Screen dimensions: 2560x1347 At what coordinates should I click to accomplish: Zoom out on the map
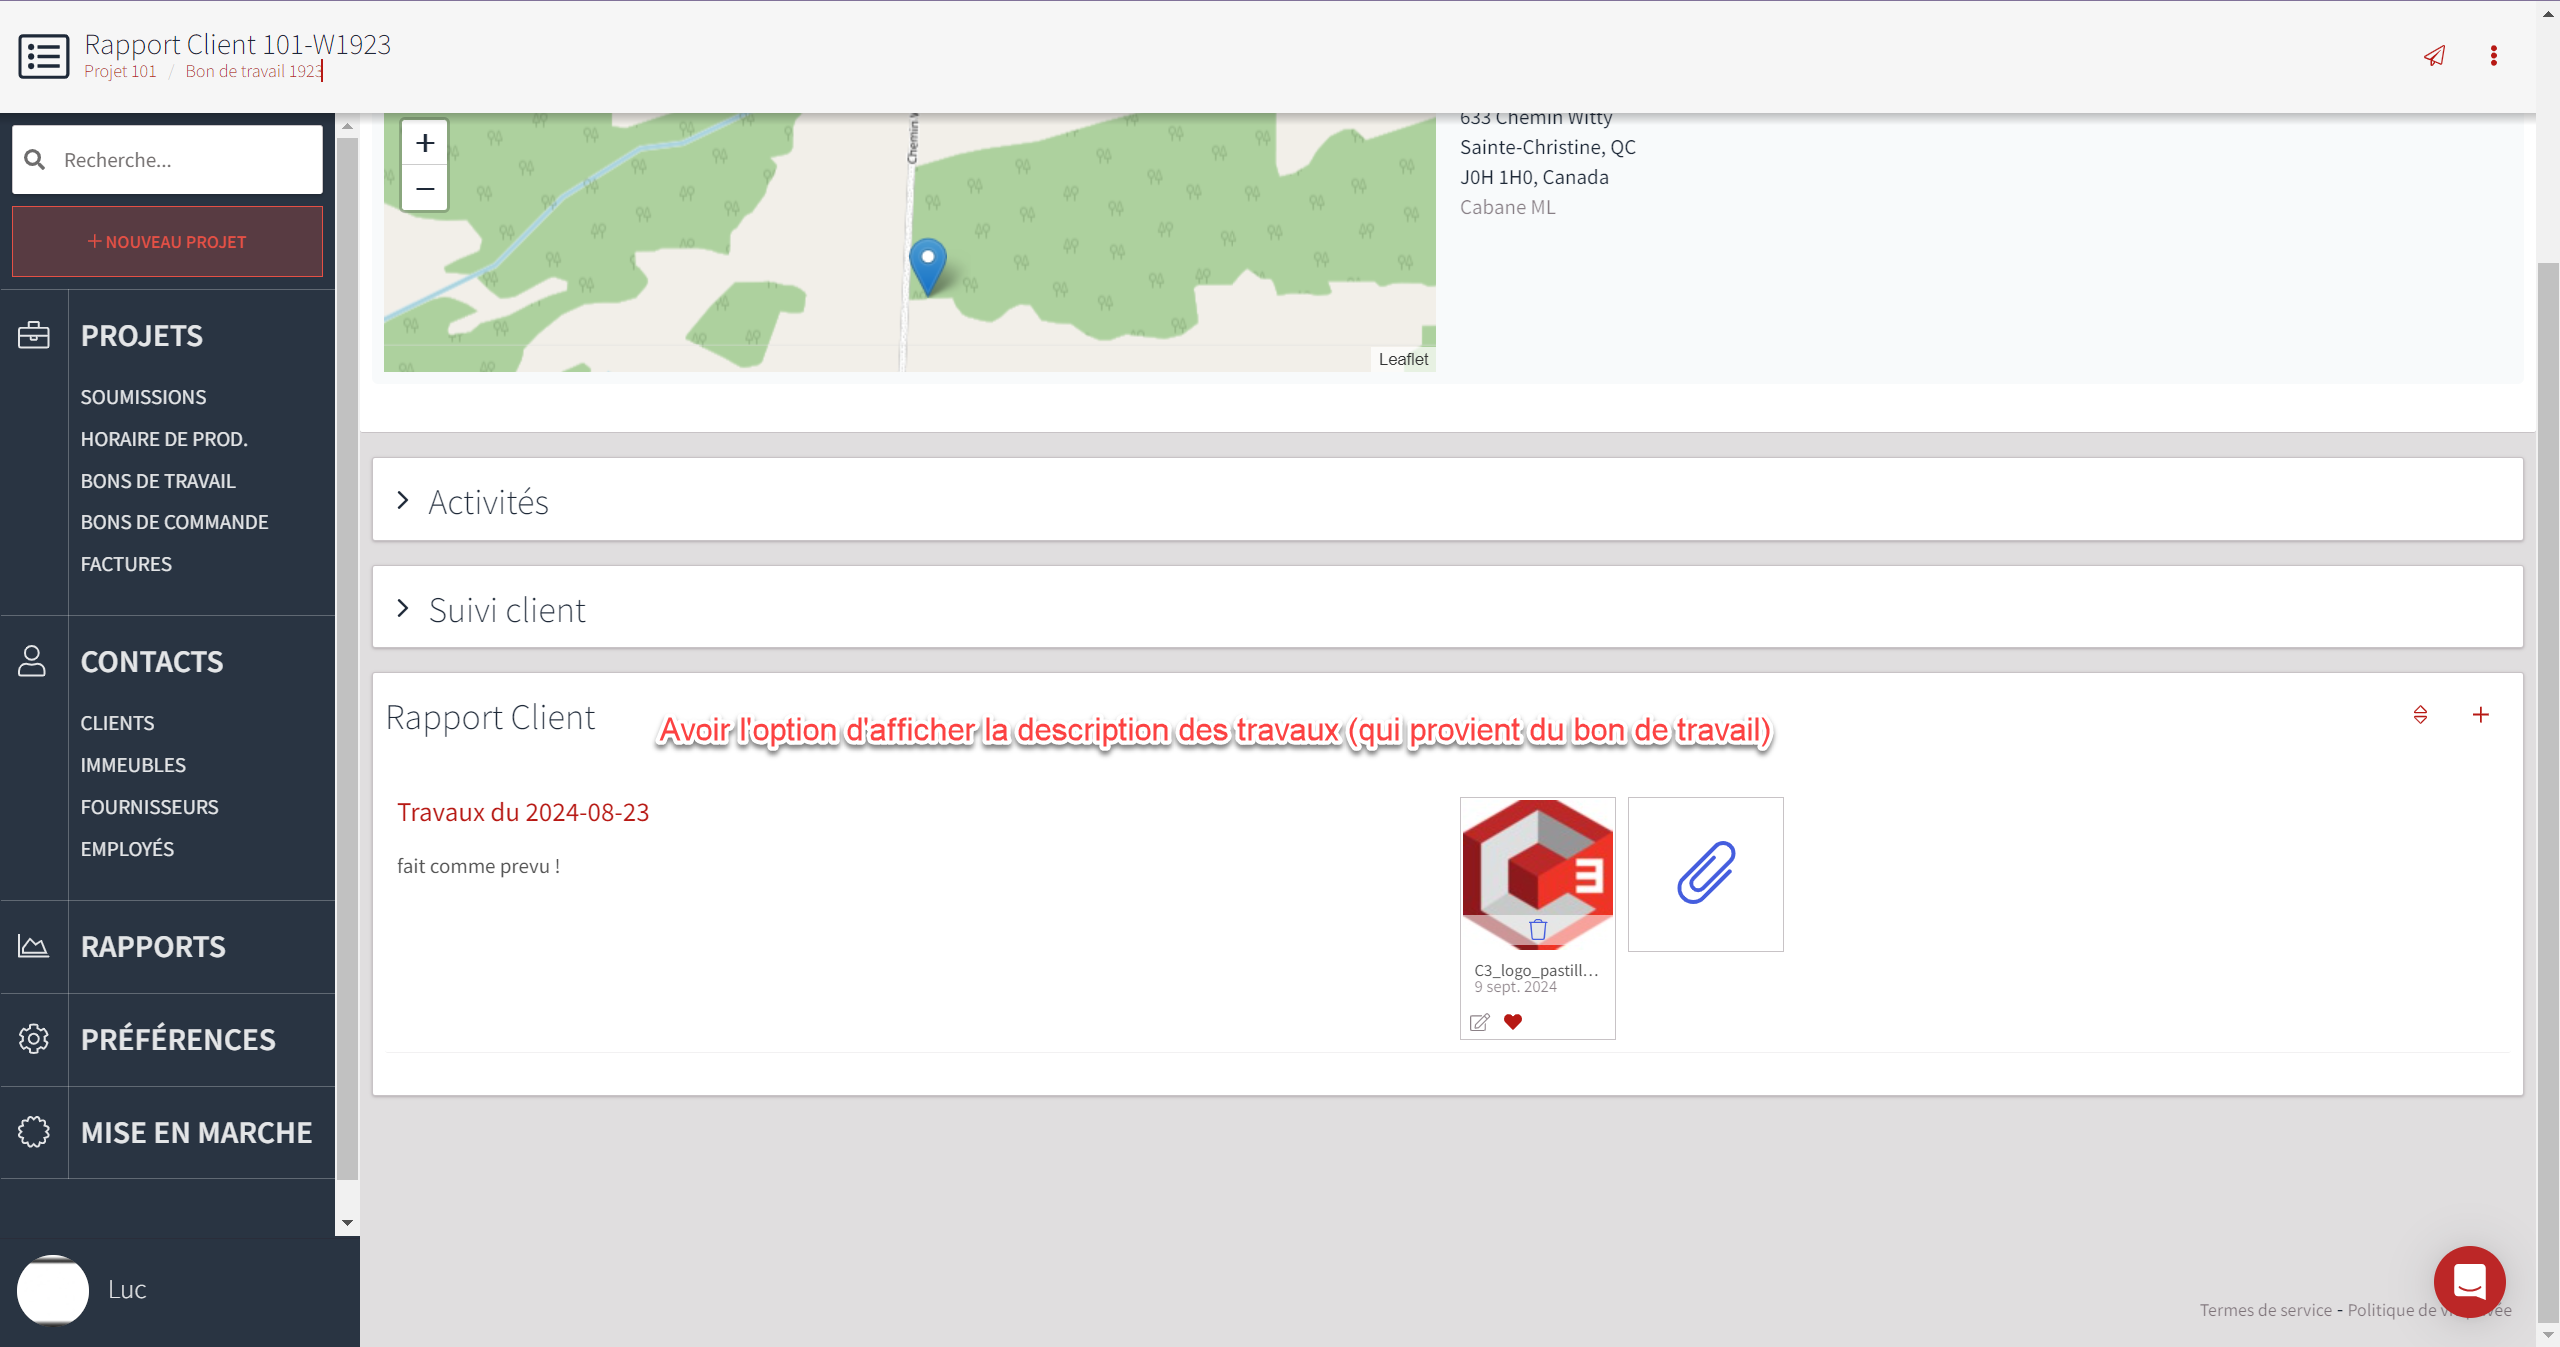point(425,189)
